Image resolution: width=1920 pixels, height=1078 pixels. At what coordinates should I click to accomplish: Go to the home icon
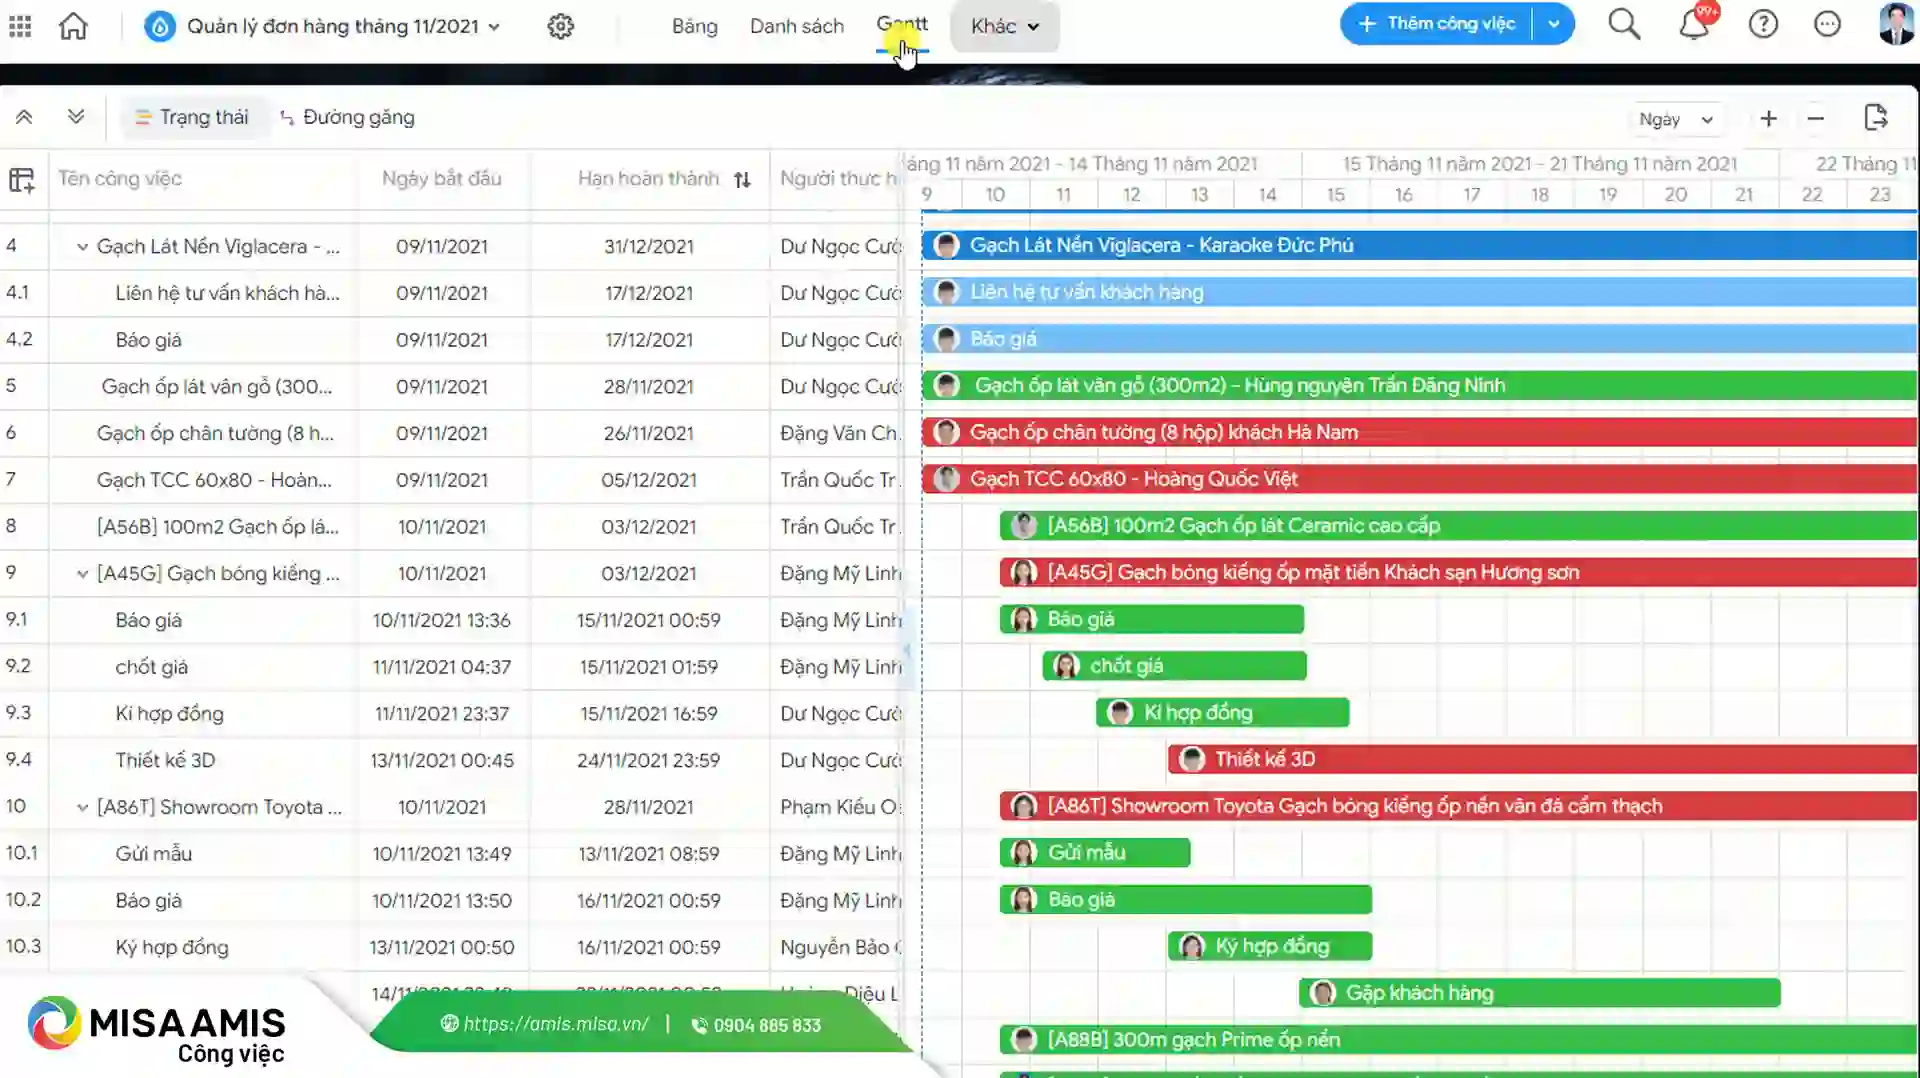[x=73, y=26]
